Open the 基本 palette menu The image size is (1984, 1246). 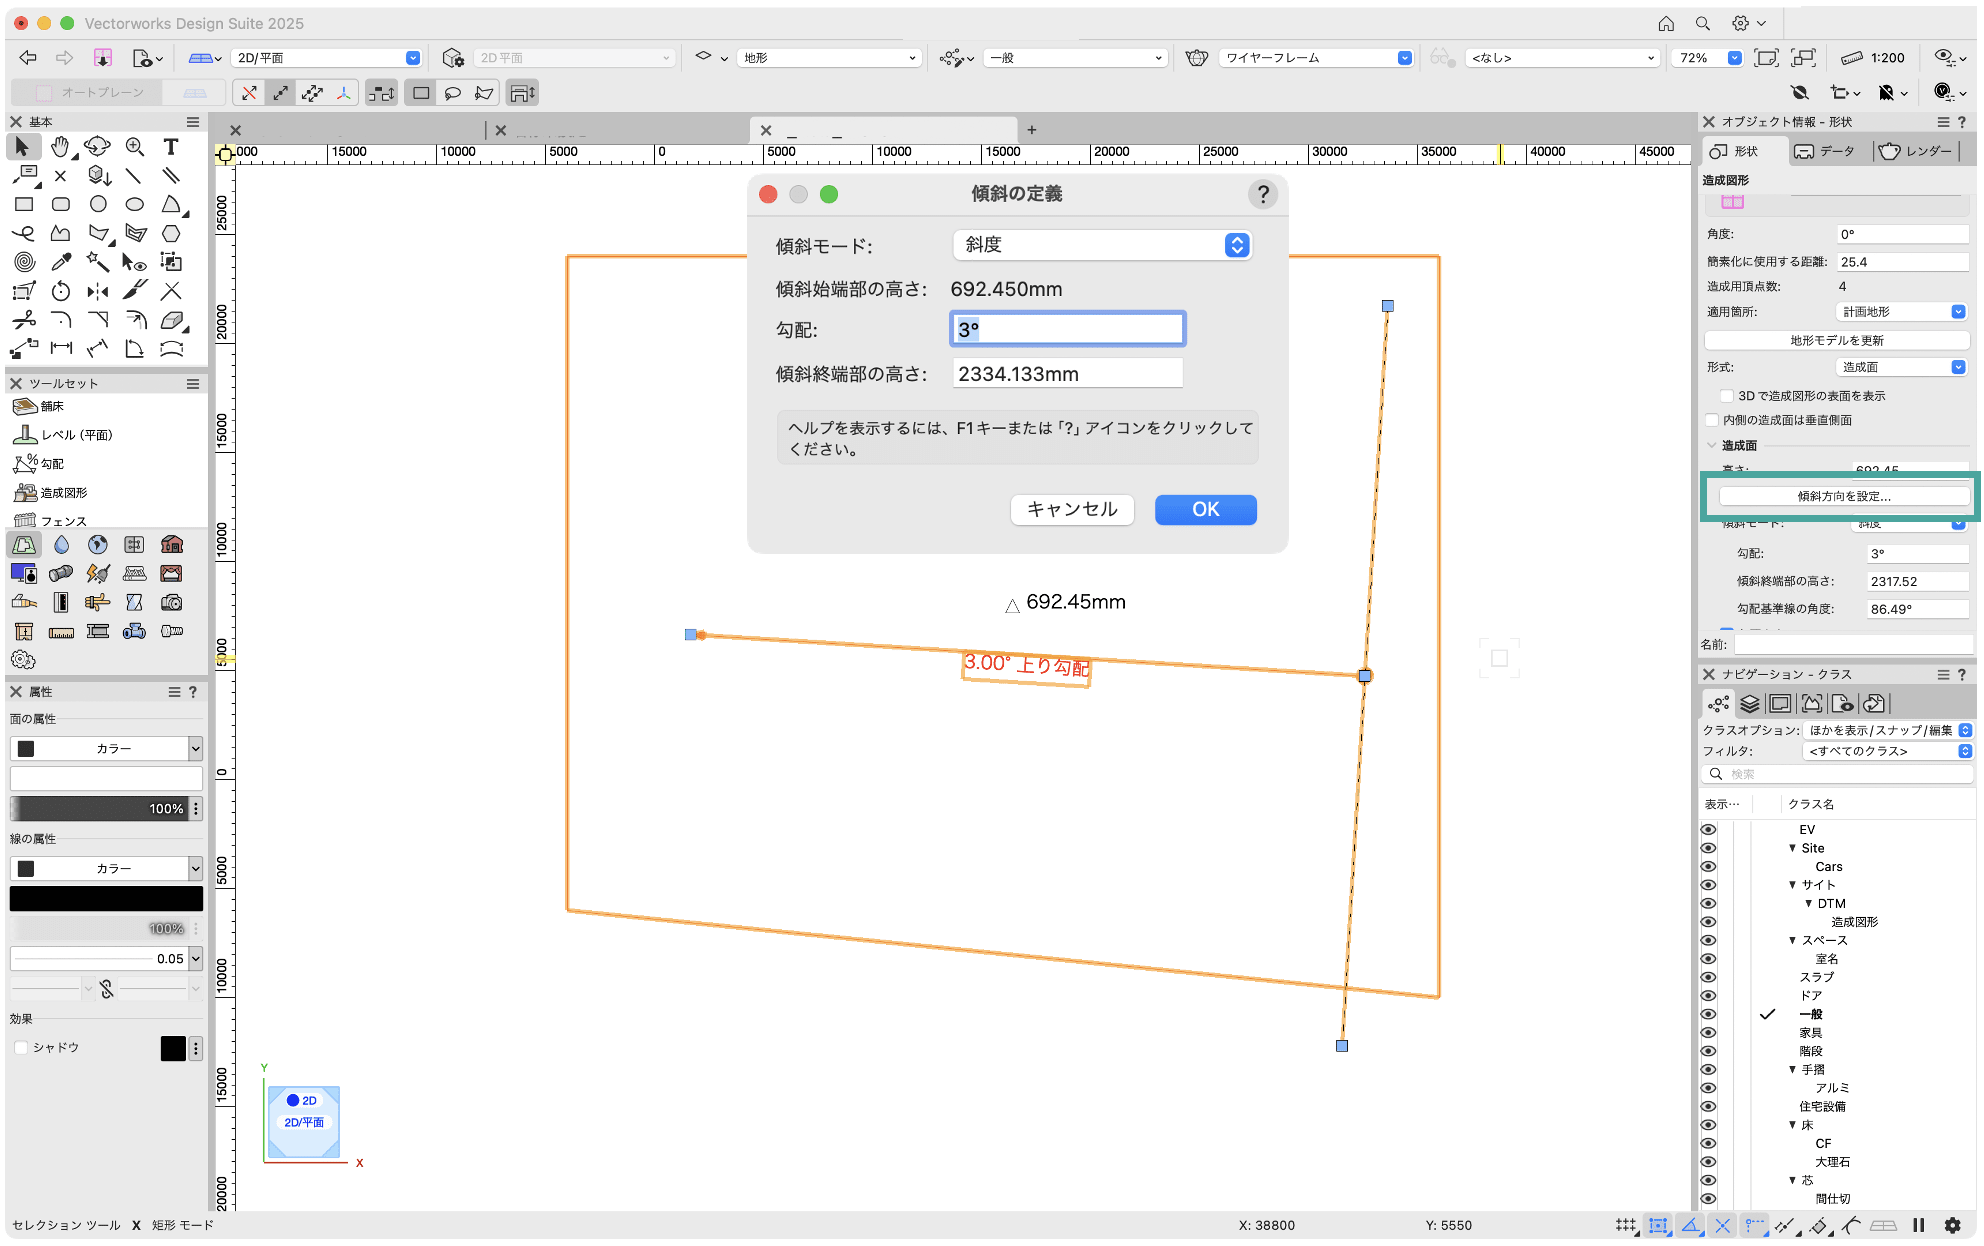[193, 122]
